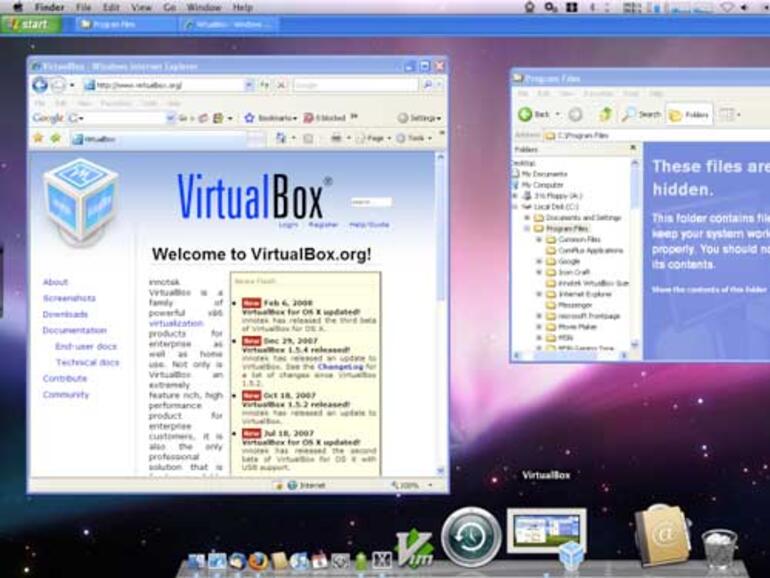
Task: Click the VirtualBox site search field
Action: [371, 202]
